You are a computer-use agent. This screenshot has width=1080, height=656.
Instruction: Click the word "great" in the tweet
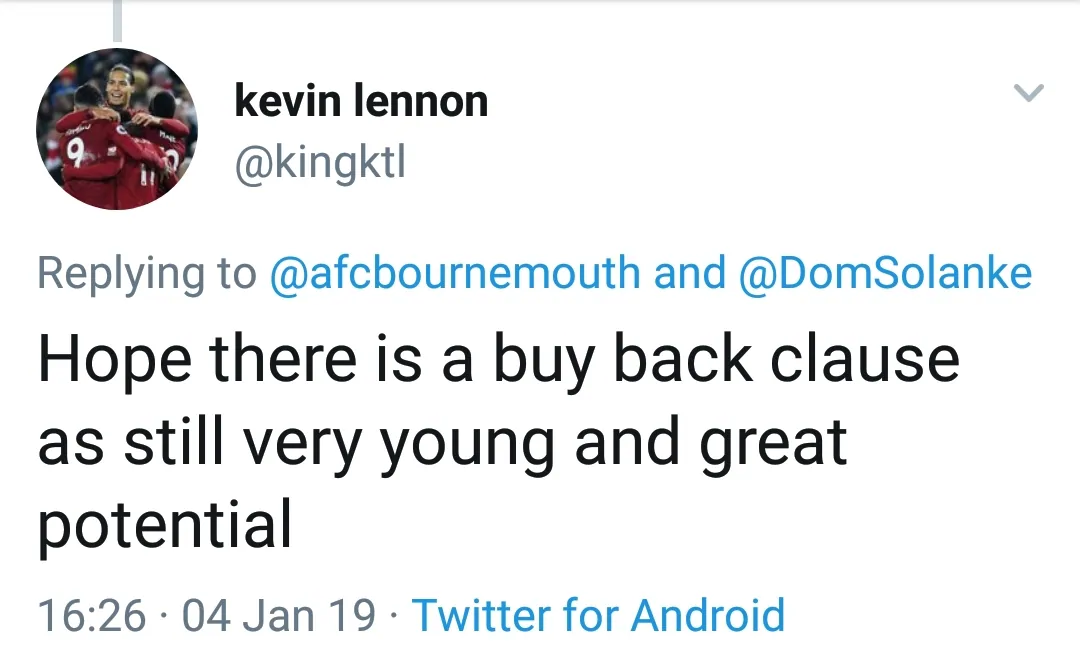point(772,443)
